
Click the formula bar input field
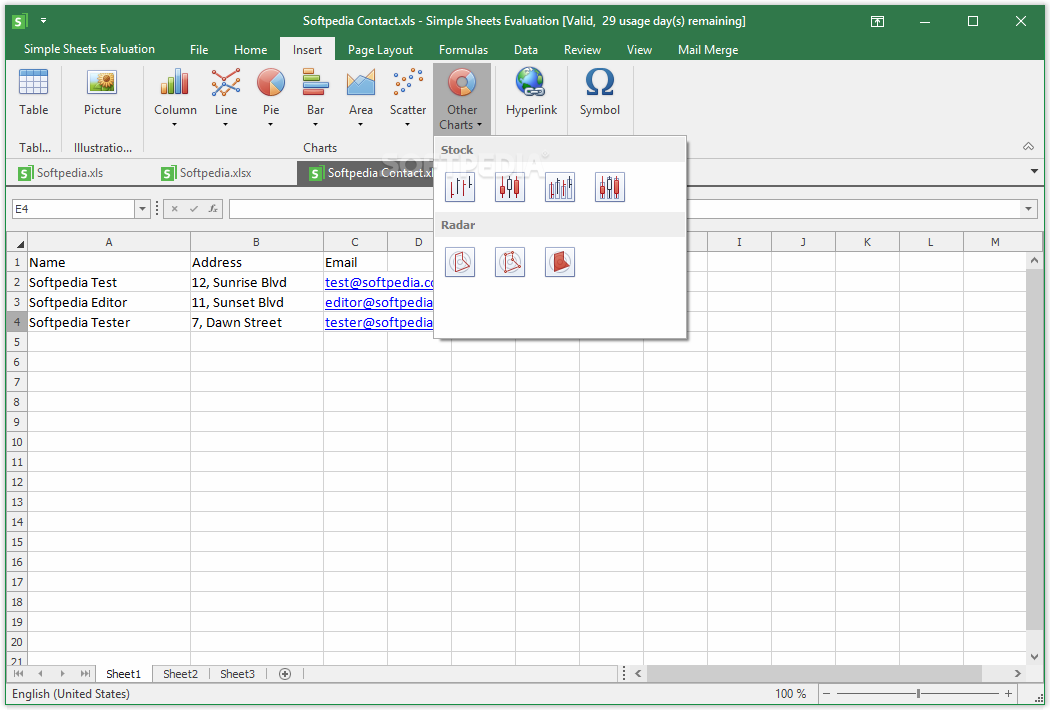pos(625,209)
